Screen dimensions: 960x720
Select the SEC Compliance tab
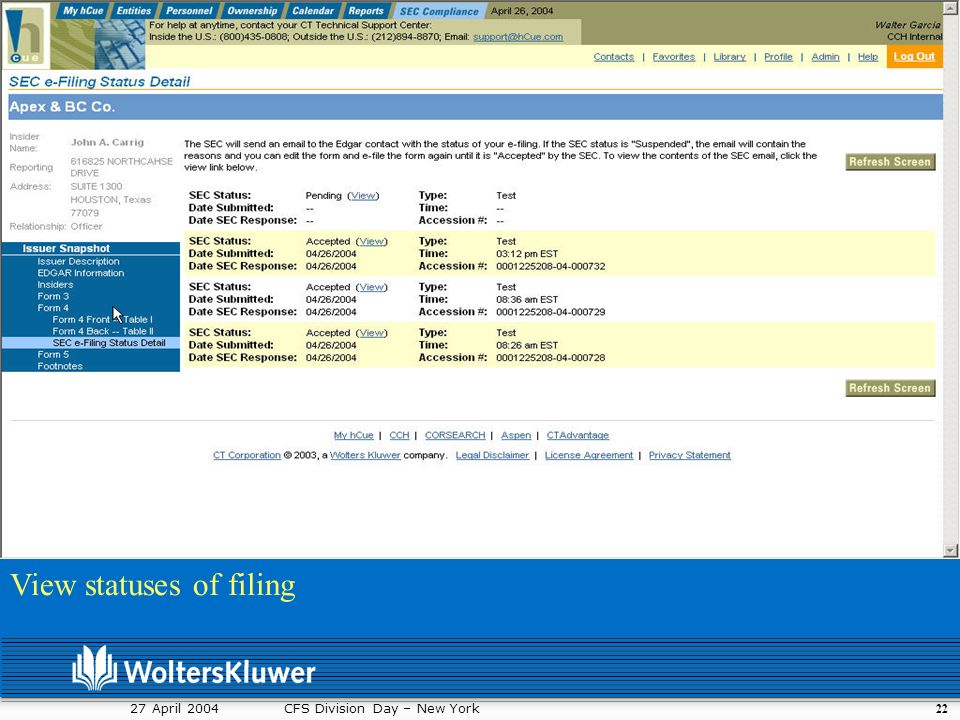(x=439, y=11)
